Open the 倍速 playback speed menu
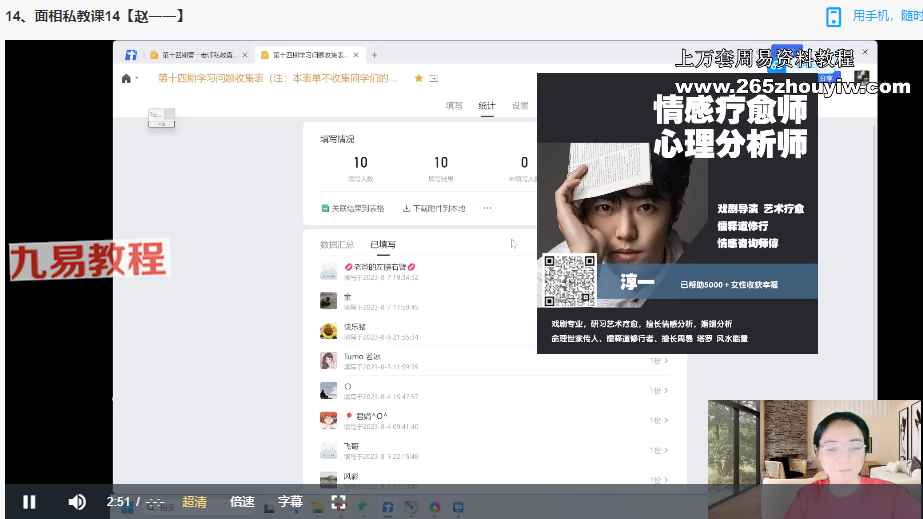This screenshot has height=519, width=923. (242, 502)
